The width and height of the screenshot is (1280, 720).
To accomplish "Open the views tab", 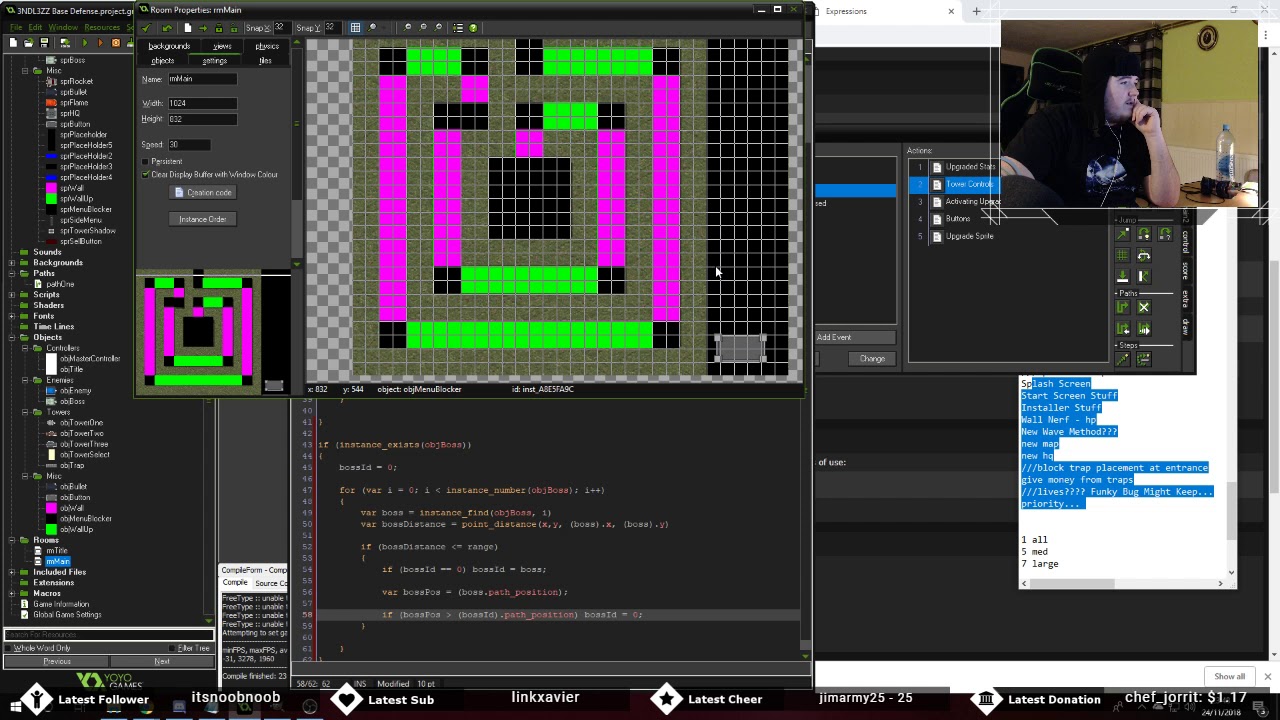I will coord(222,46).
